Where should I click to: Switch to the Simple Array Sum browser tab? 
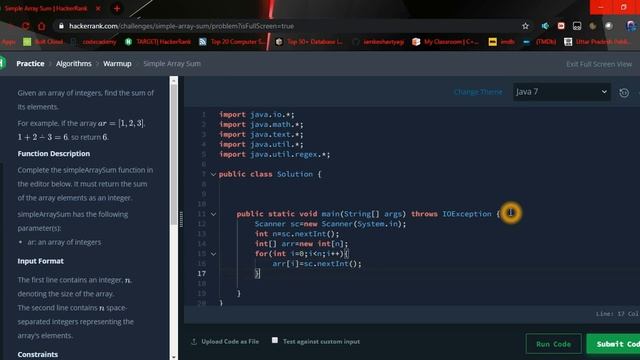pos(46,8)
